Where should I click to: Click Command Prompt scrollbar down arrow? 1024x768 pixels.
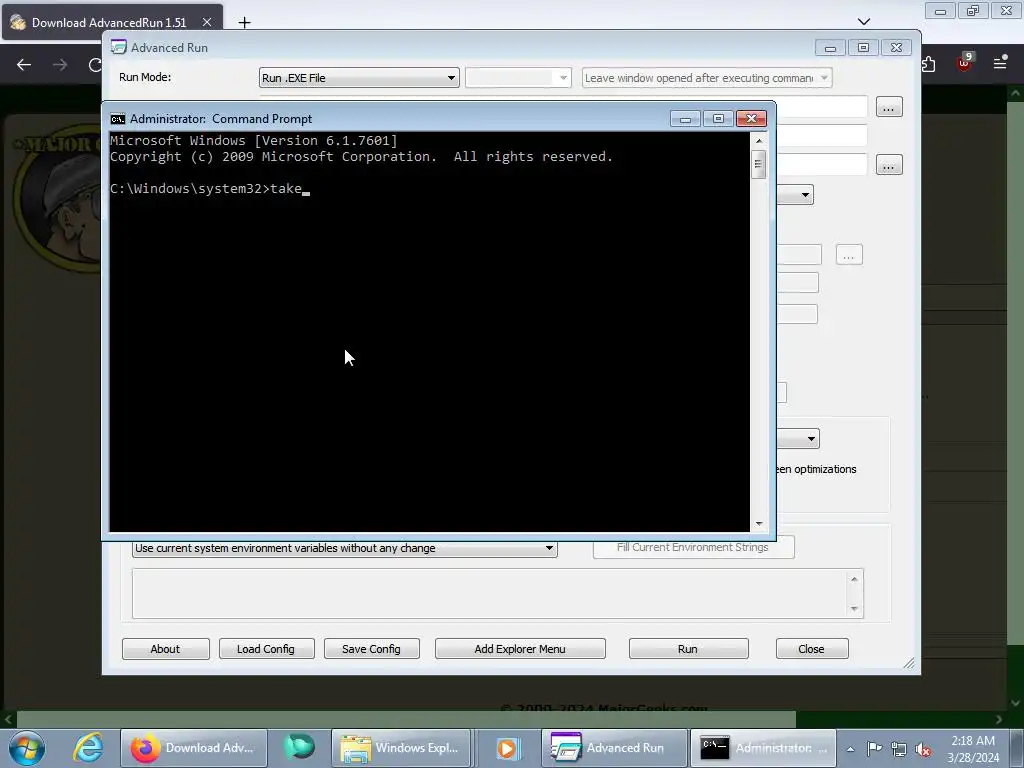tap(759, 524)
